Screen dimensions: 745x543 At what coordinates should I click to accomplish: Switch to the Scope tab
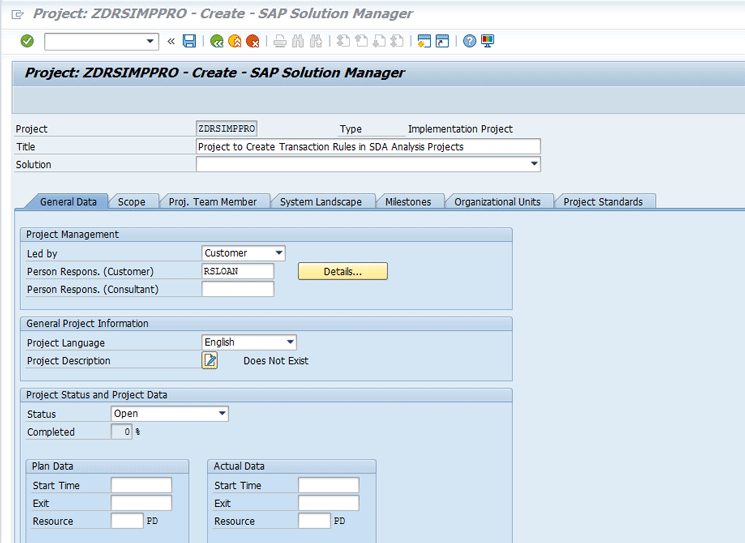pyautogui.click(x=131, y=202)
